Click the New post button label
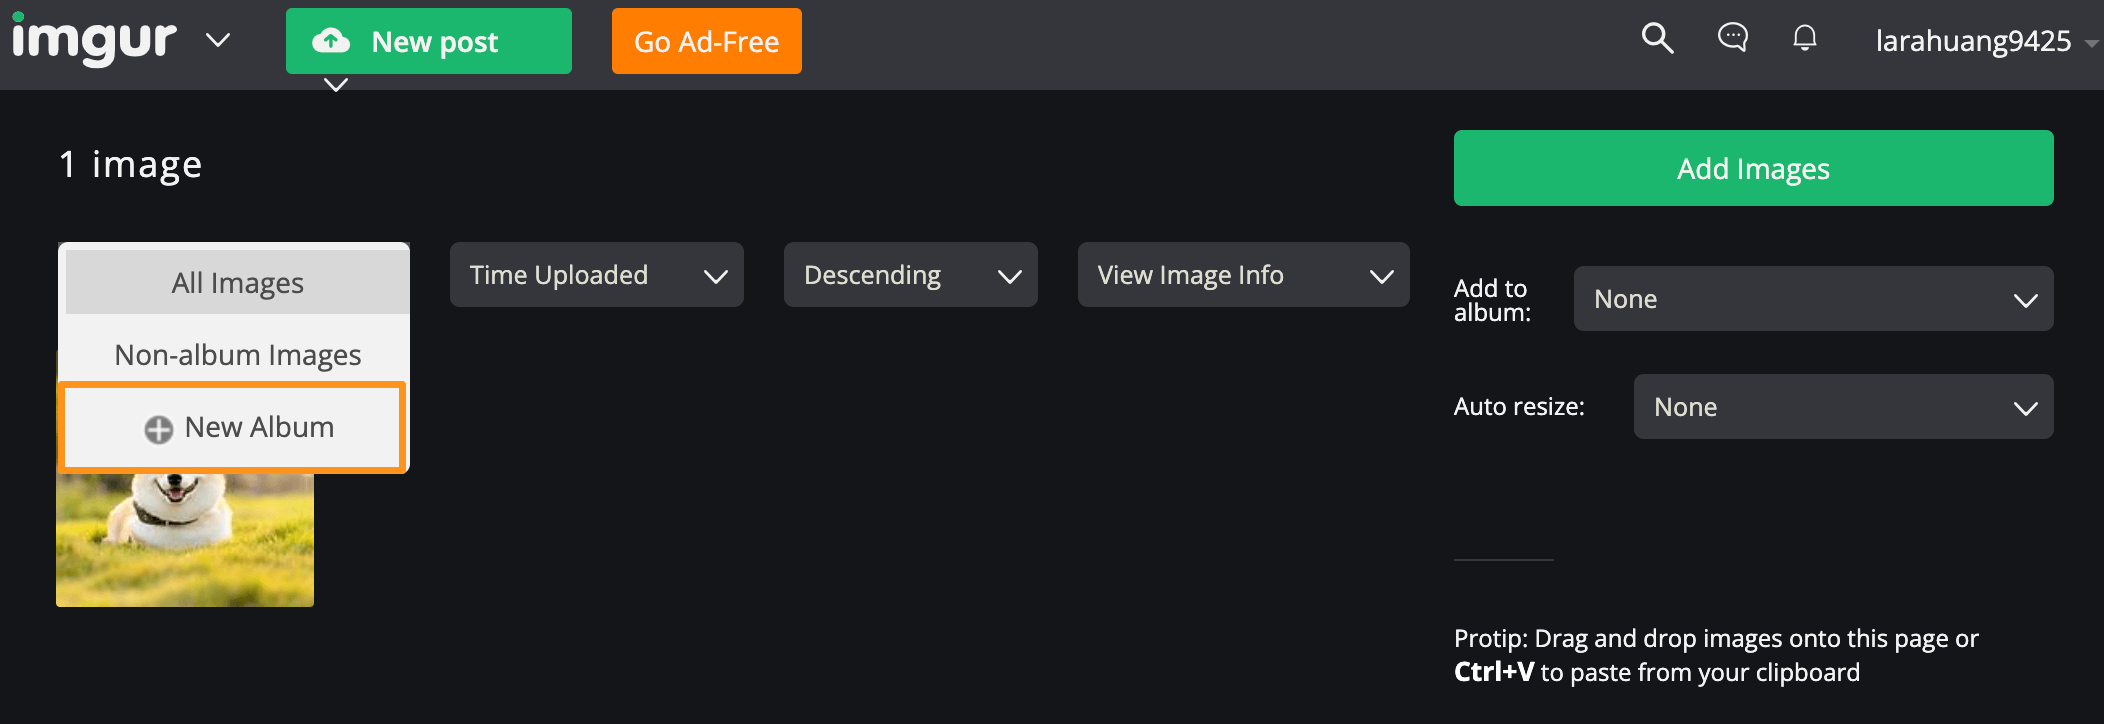This screenshot has width=2104, height=724. tap(435, 42)
